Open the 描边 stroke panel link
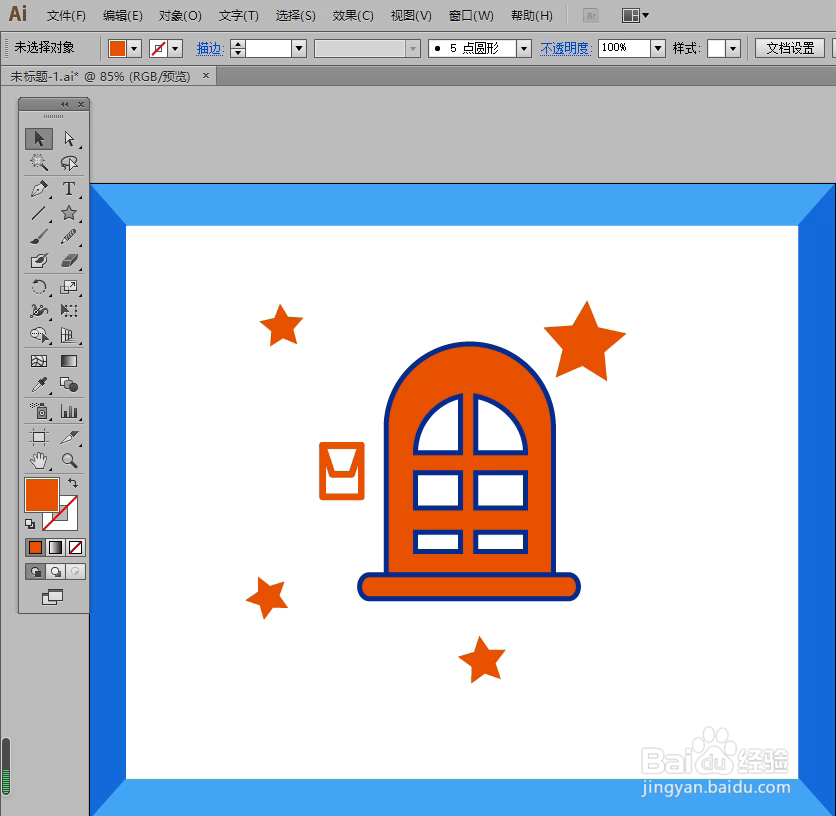 pyautogui.click(x=210, y=49)
